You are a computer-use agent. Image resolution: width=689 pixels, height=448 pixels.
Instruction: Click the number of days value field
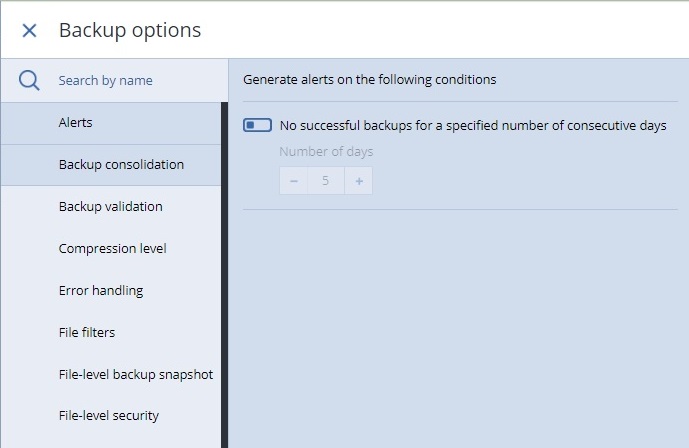(326, 181)
